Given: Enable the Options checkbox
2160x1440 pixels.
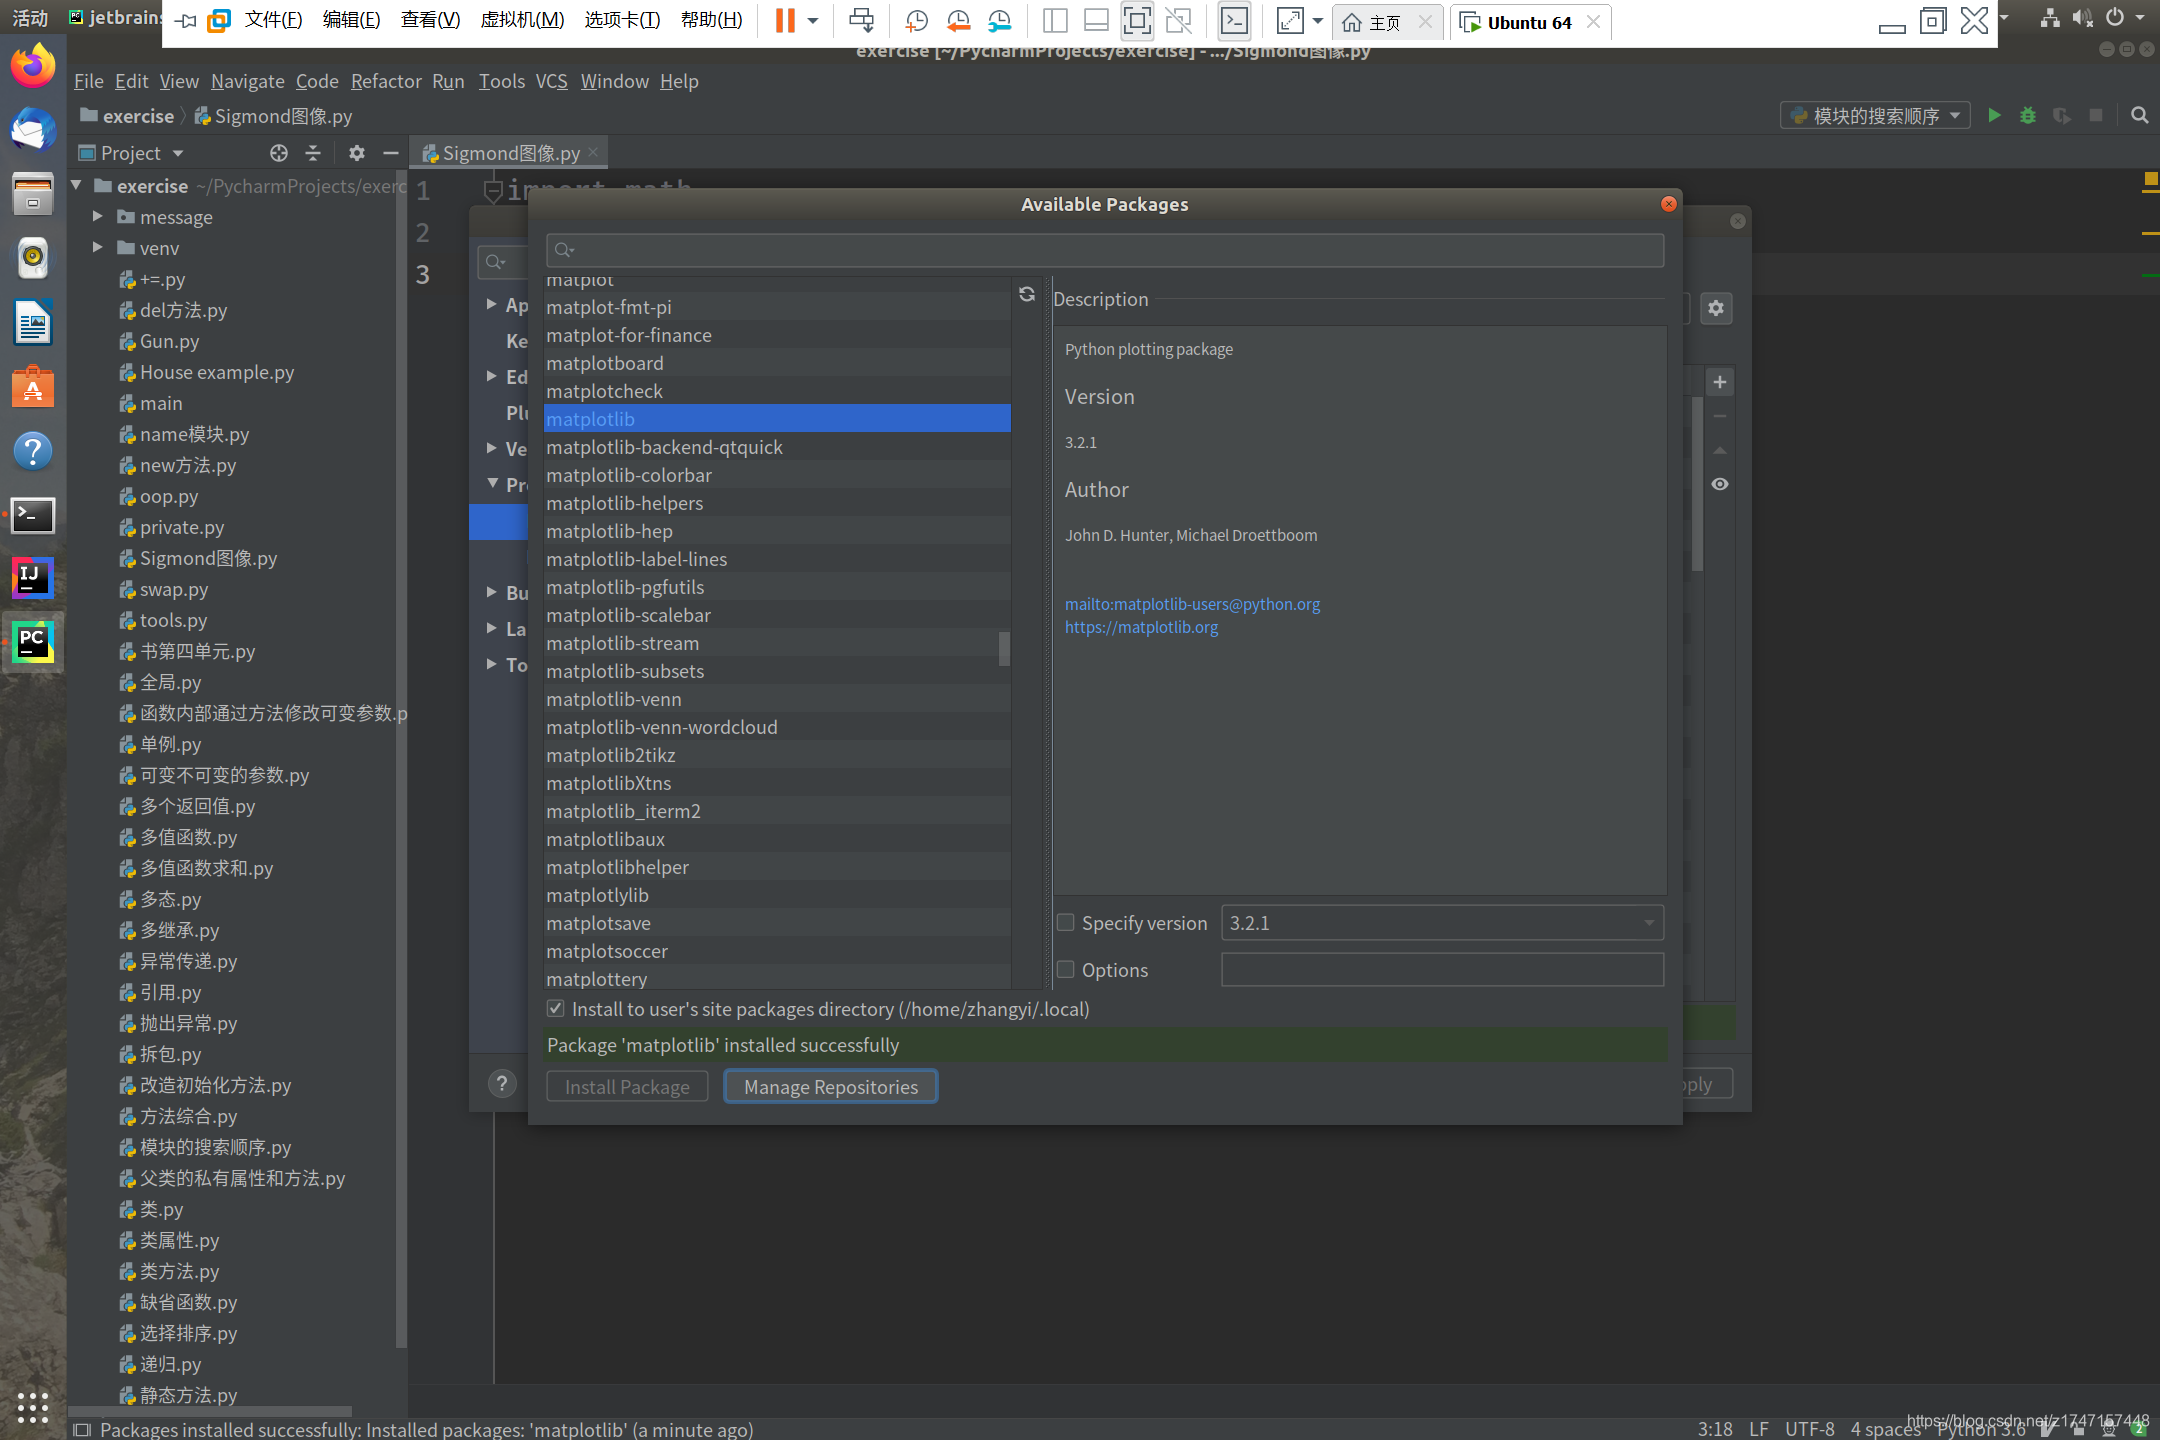Looking at the screenshot, I should pos(1066,970).
